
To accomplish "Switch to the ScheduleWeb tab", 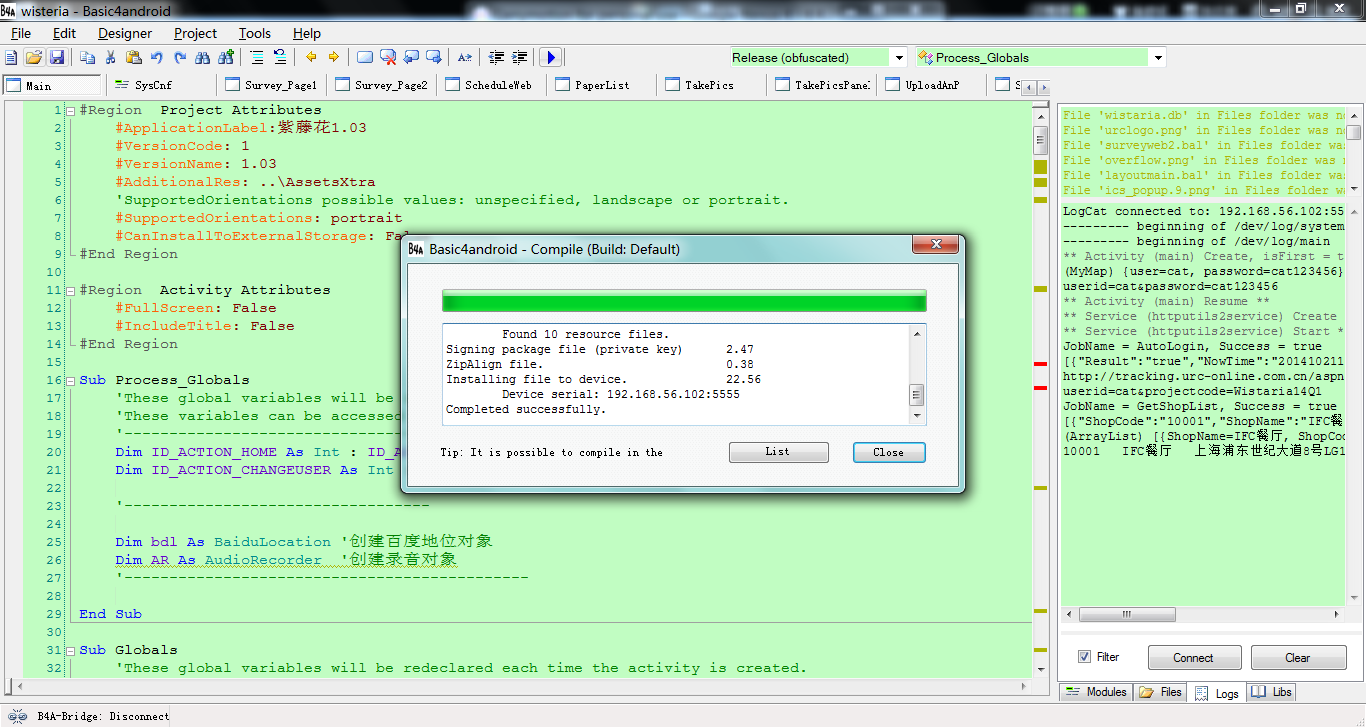I will [490, 85].
